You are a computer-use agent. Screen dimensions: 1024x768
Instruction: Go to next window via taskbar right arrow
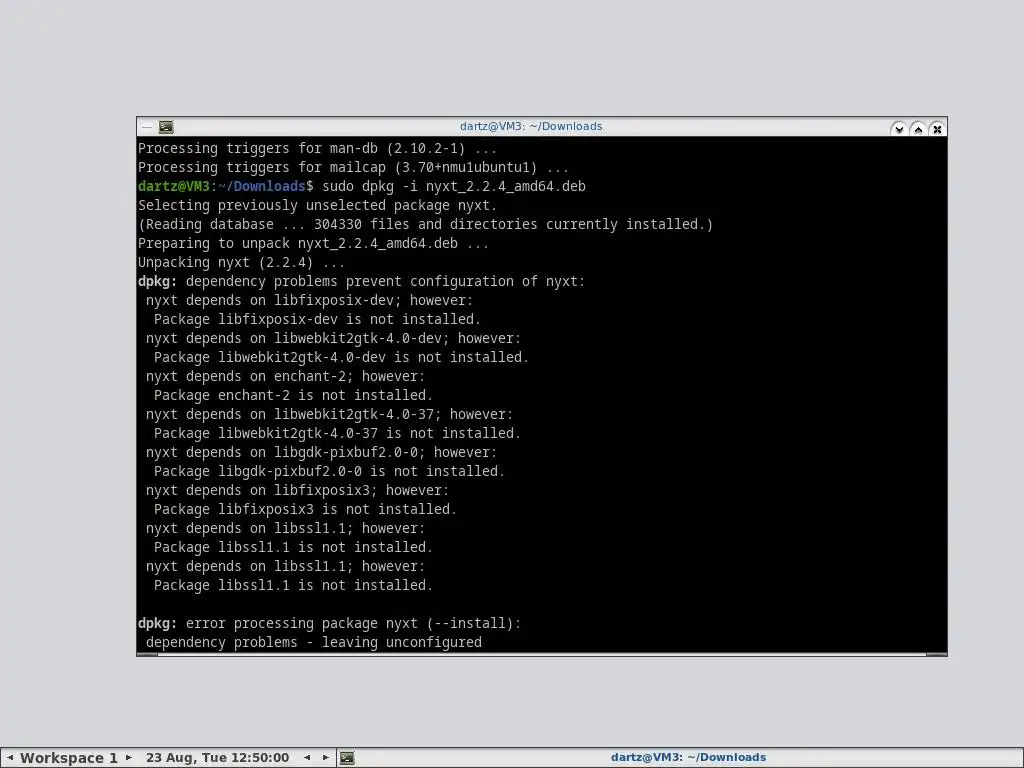[325, 758]
